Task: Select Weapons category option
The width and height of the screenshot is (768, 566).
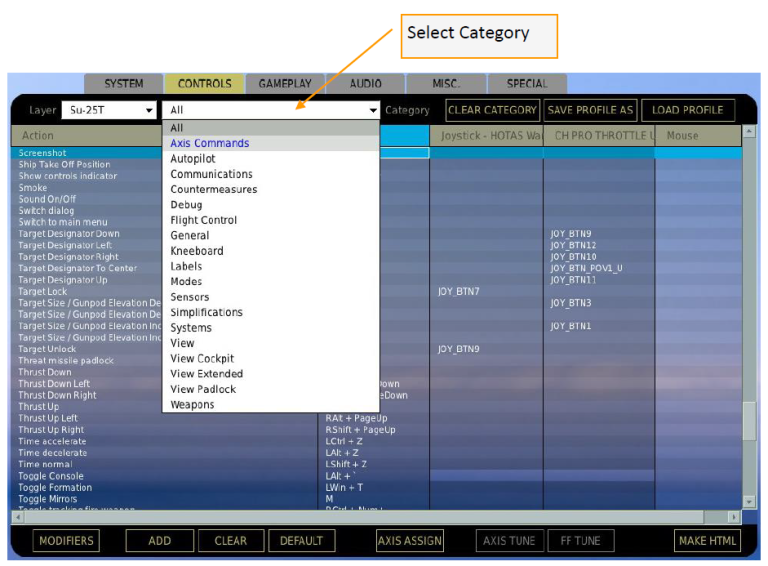Action: pyautogui.click(x=192, y=405)
